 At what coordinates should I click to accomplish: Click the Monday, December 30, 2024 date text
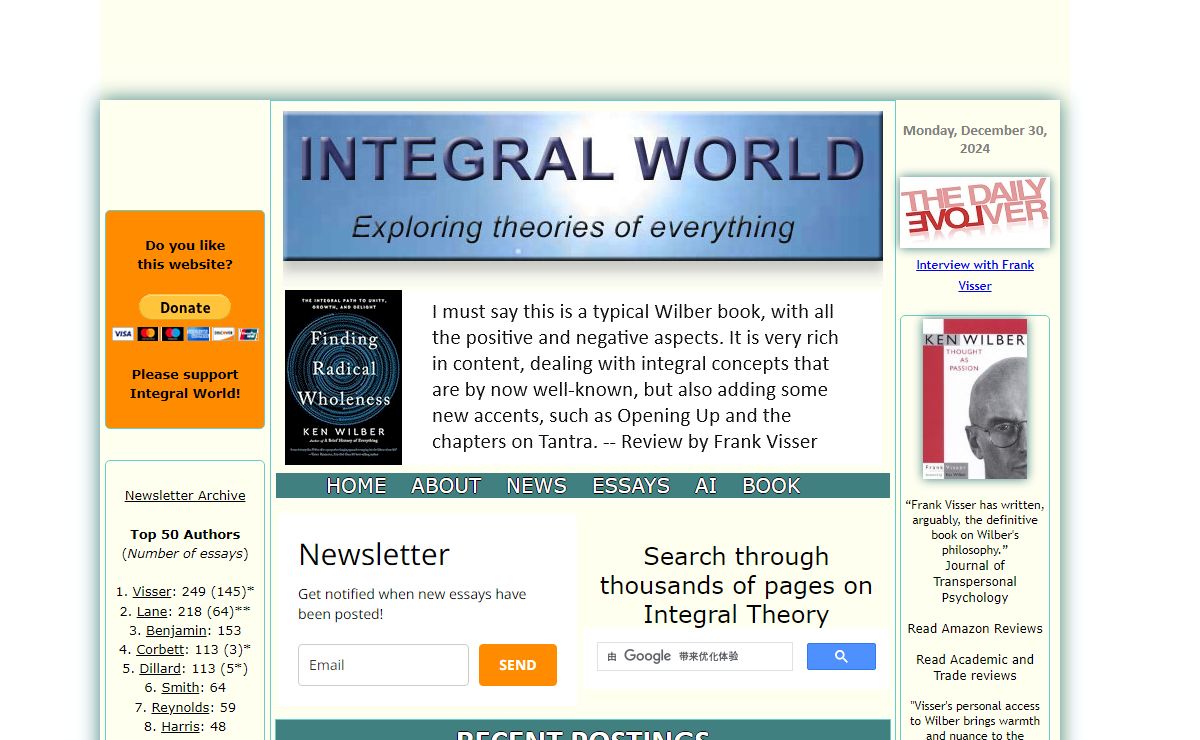pyautogui.click(x=975, y=139)
